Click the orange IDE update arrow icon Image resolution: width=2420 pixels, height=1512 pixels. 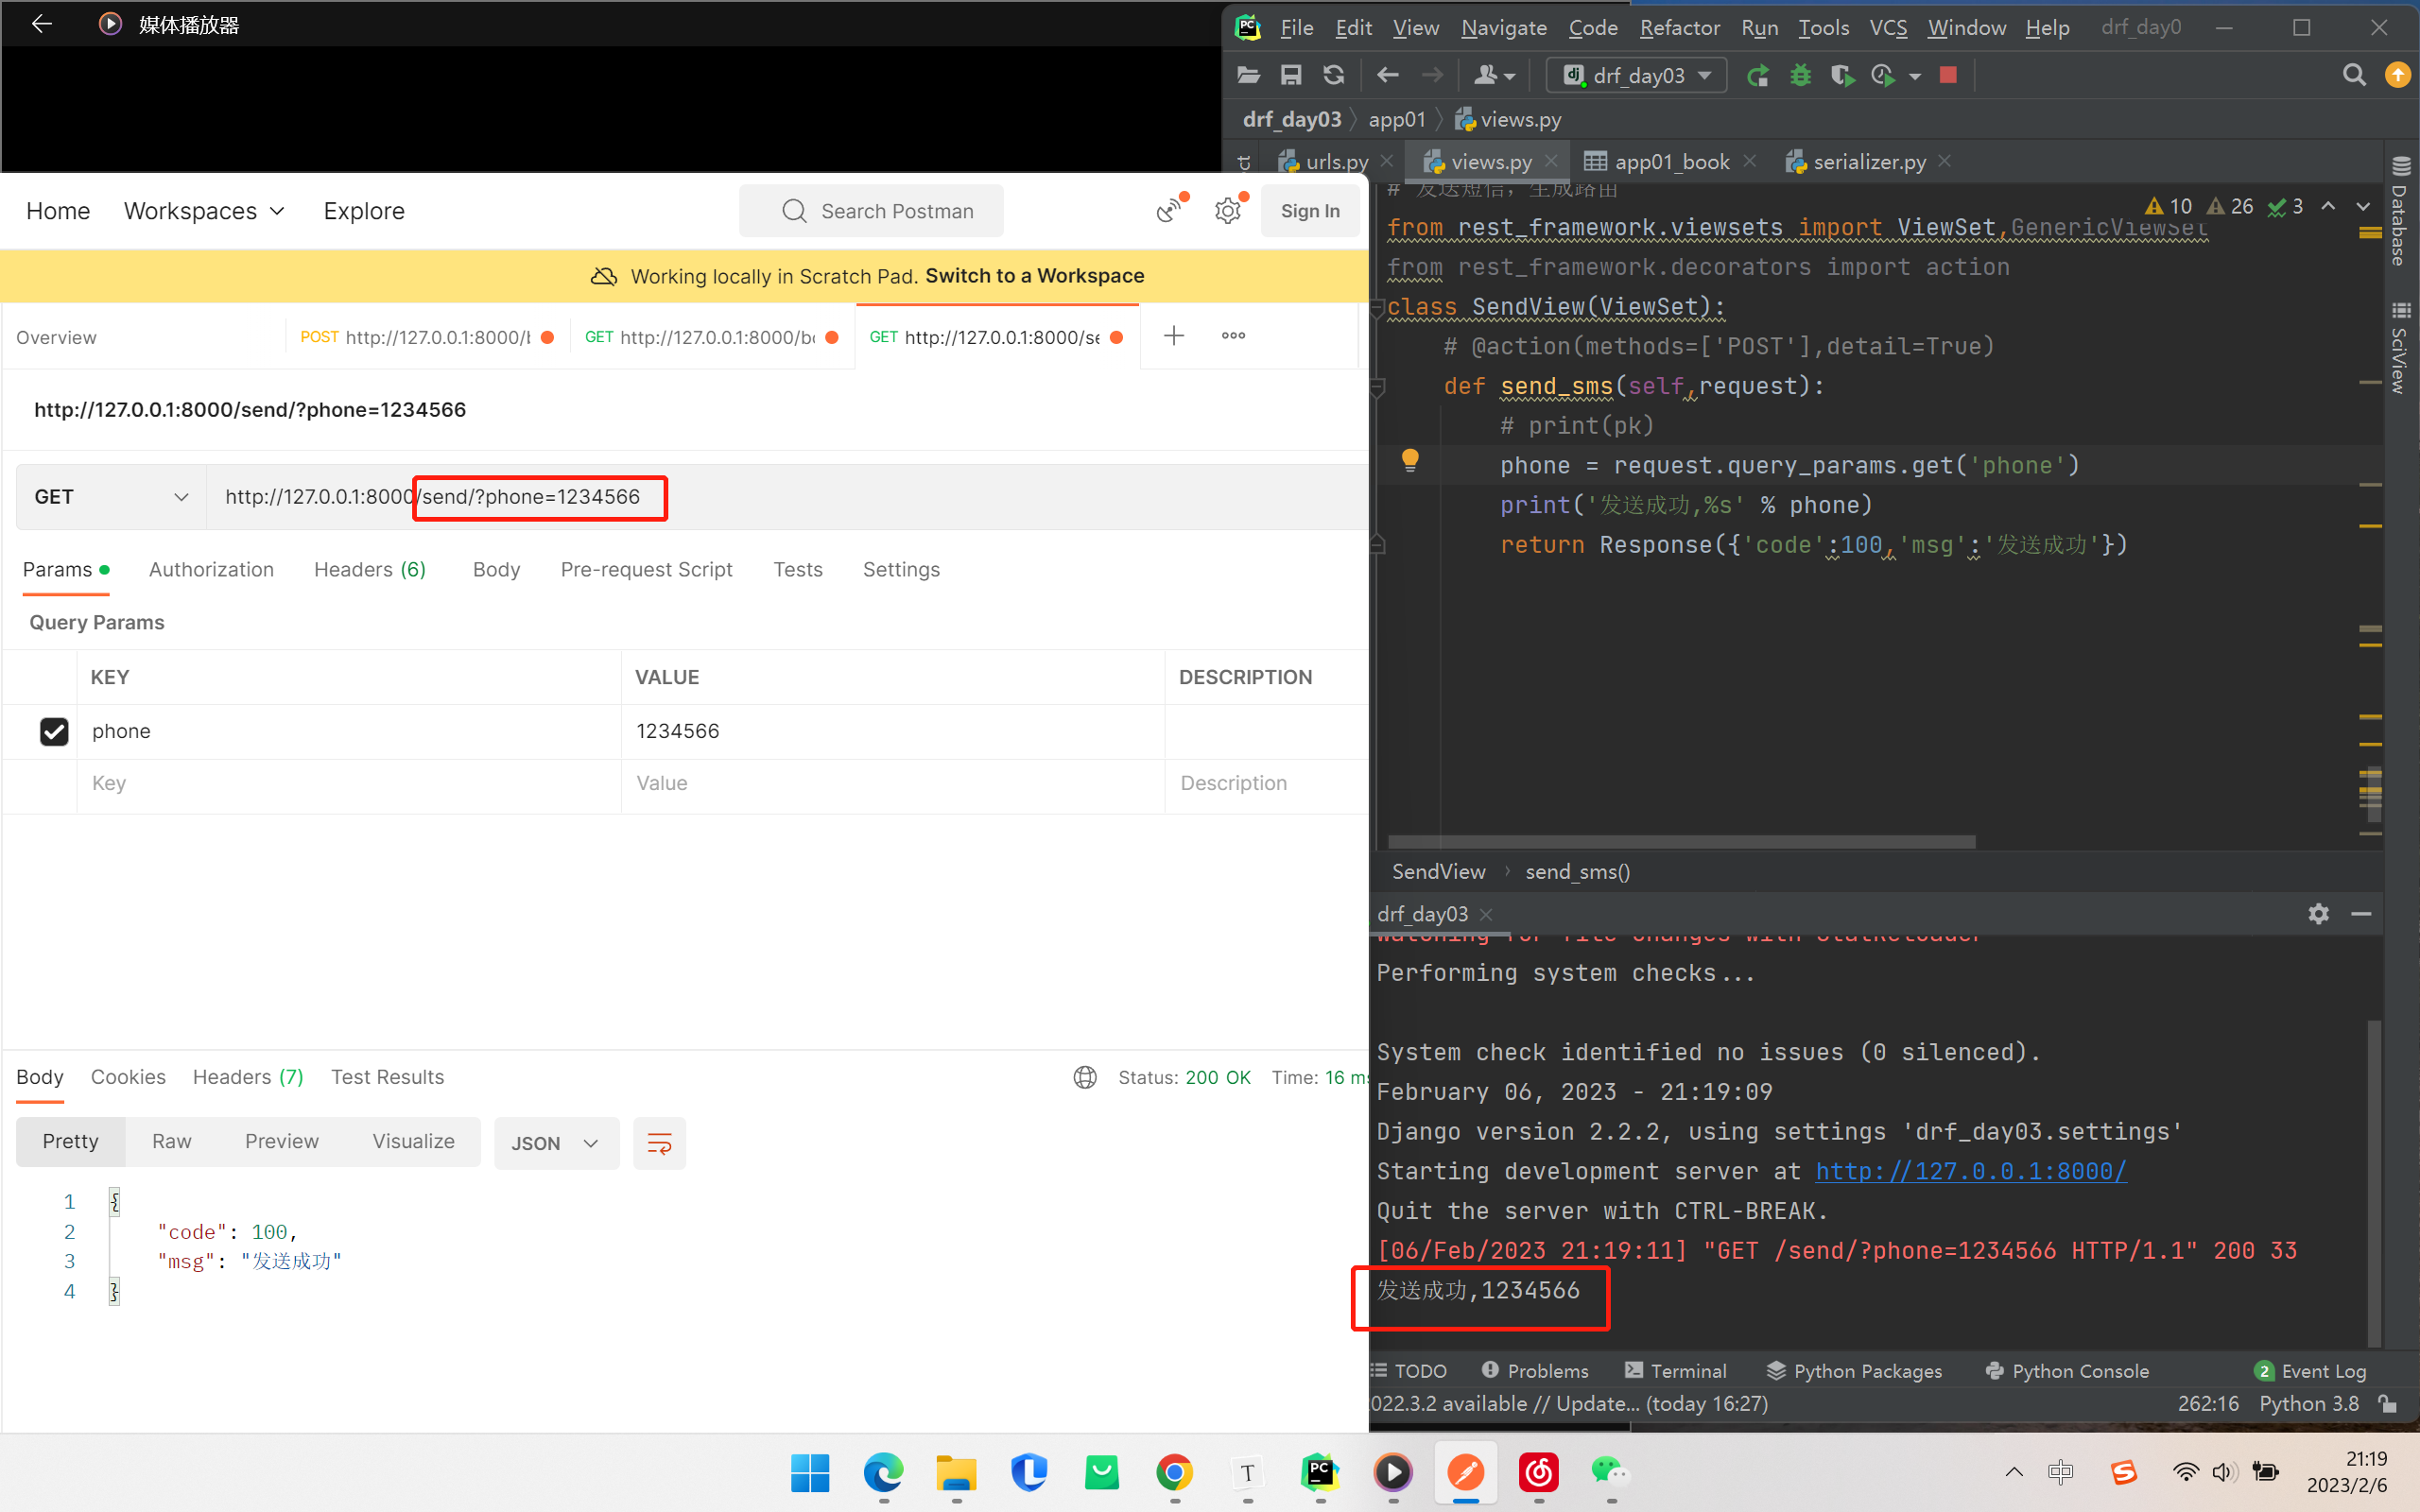click(2398, 75)
